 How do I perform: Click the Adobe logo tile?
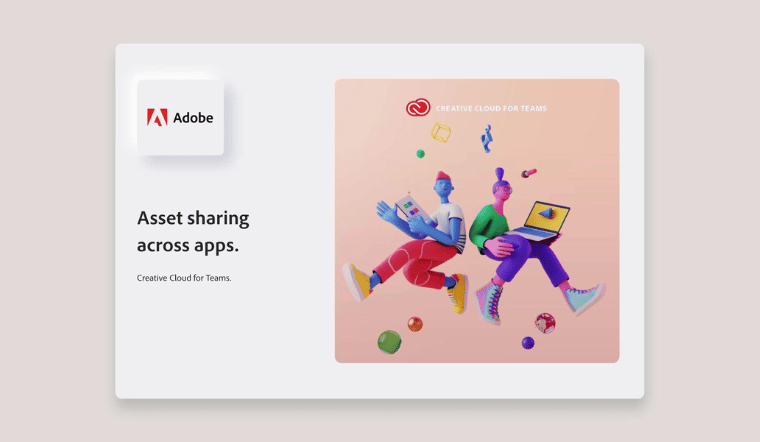point(180,117)
